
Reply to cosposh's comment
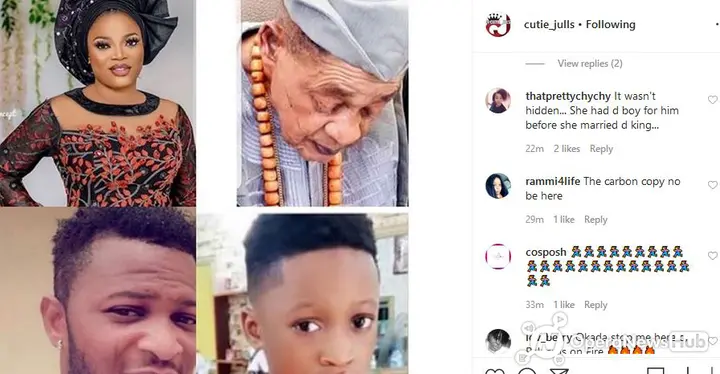click(596, 305)
